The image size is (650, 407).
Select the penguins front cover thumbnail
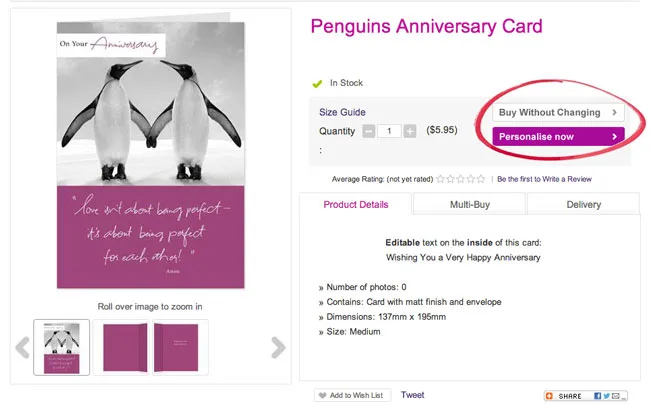tap(61, 347)
